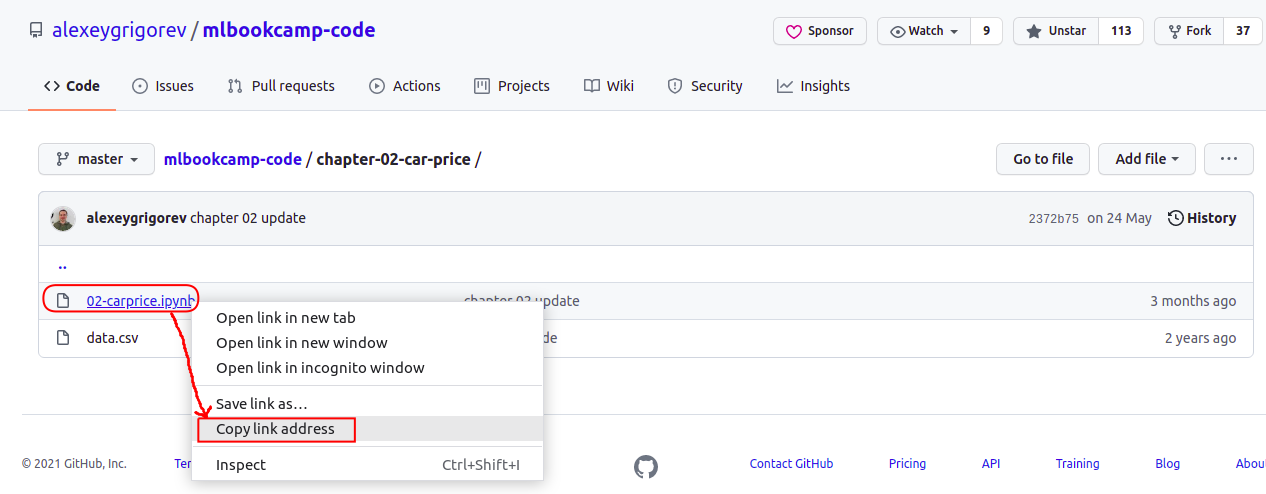Screen dimensions: 1266x494
Task: Switch to the Issues tab
Action: (163, 86)
